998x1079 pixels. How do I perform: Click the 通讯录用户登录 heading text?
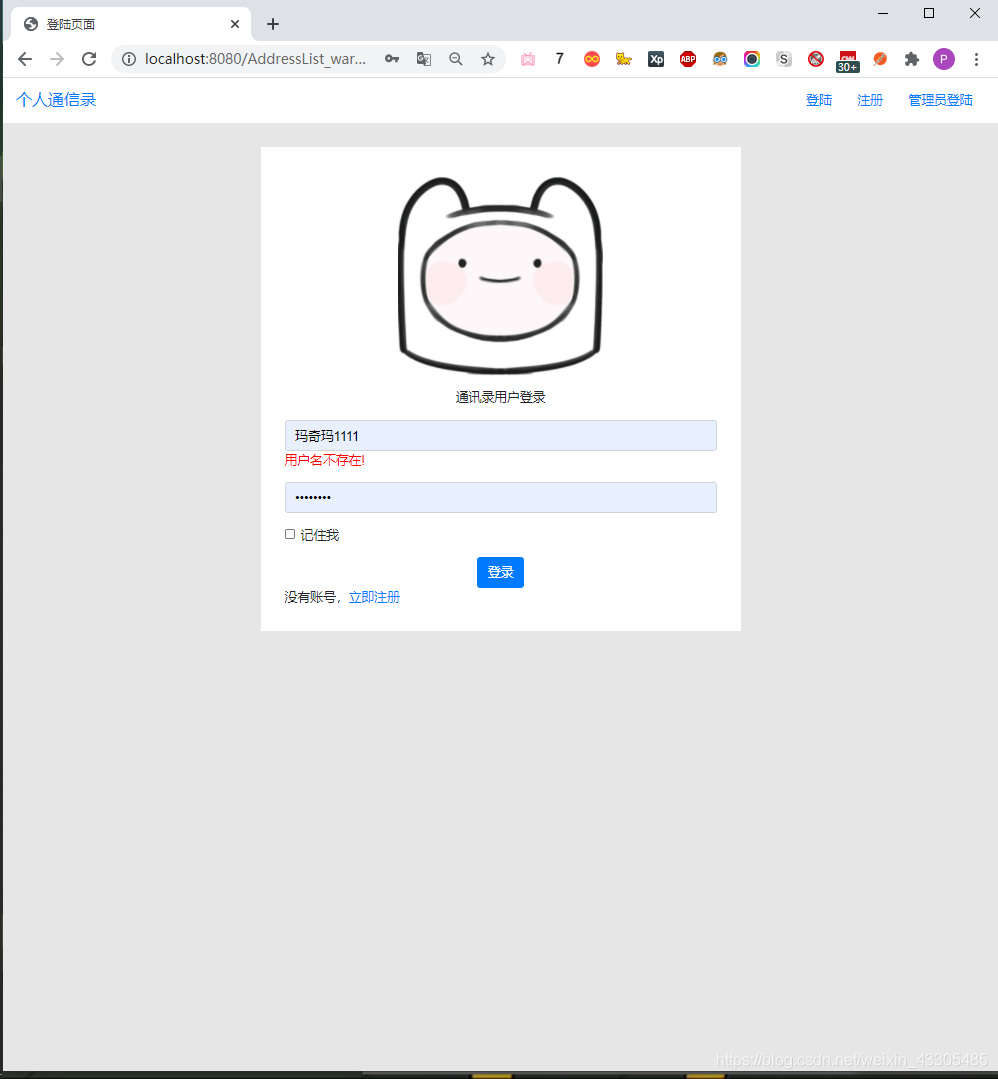pos(500,397)
